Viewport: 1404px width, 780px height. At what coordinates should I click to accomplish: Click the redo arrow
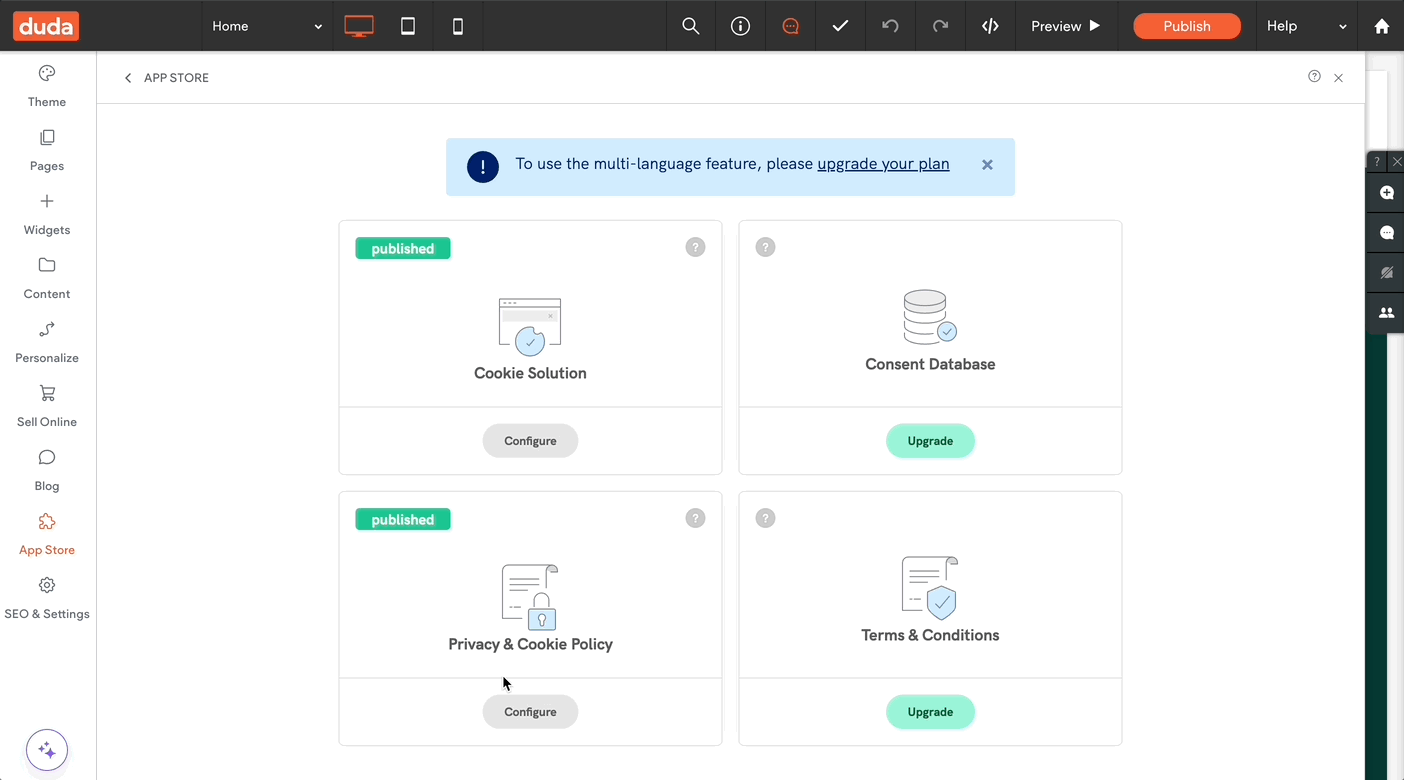click(940, 26)
